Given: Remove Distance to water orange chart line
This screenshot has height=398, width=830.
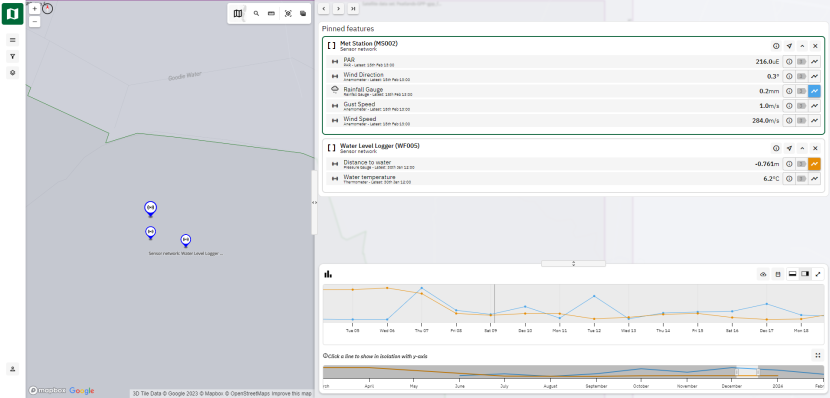Looking at the screenshot, I should (814, 164).
